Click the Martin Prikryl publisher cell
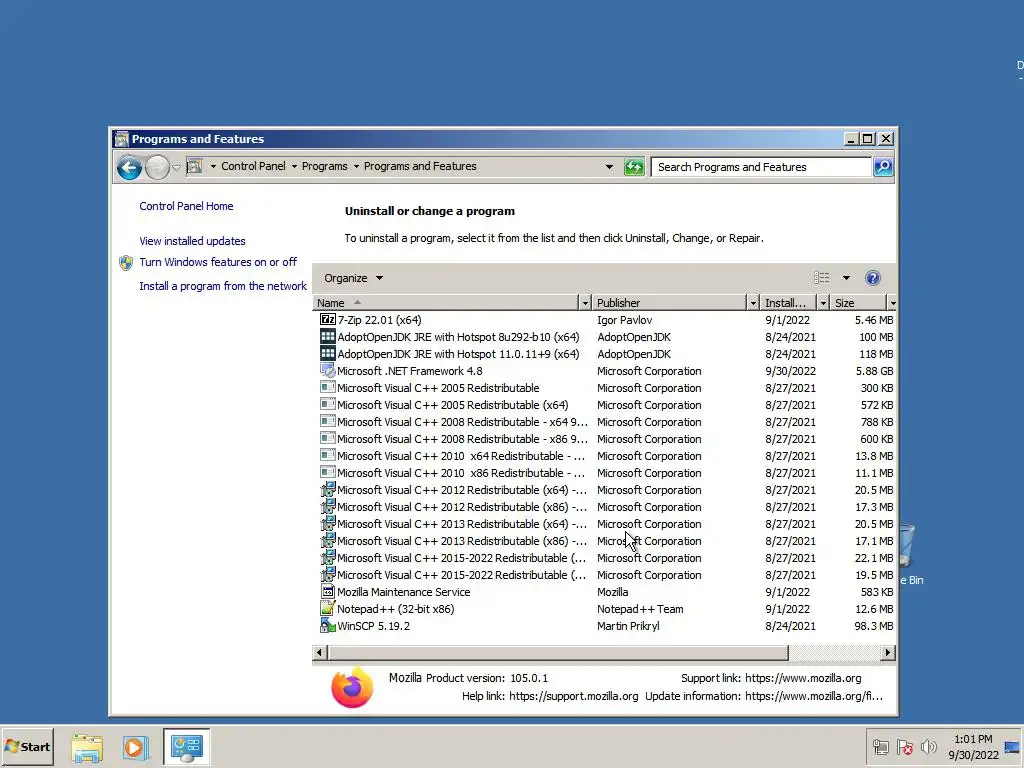Screen dimensions: 1024x768 pos(628,626)
